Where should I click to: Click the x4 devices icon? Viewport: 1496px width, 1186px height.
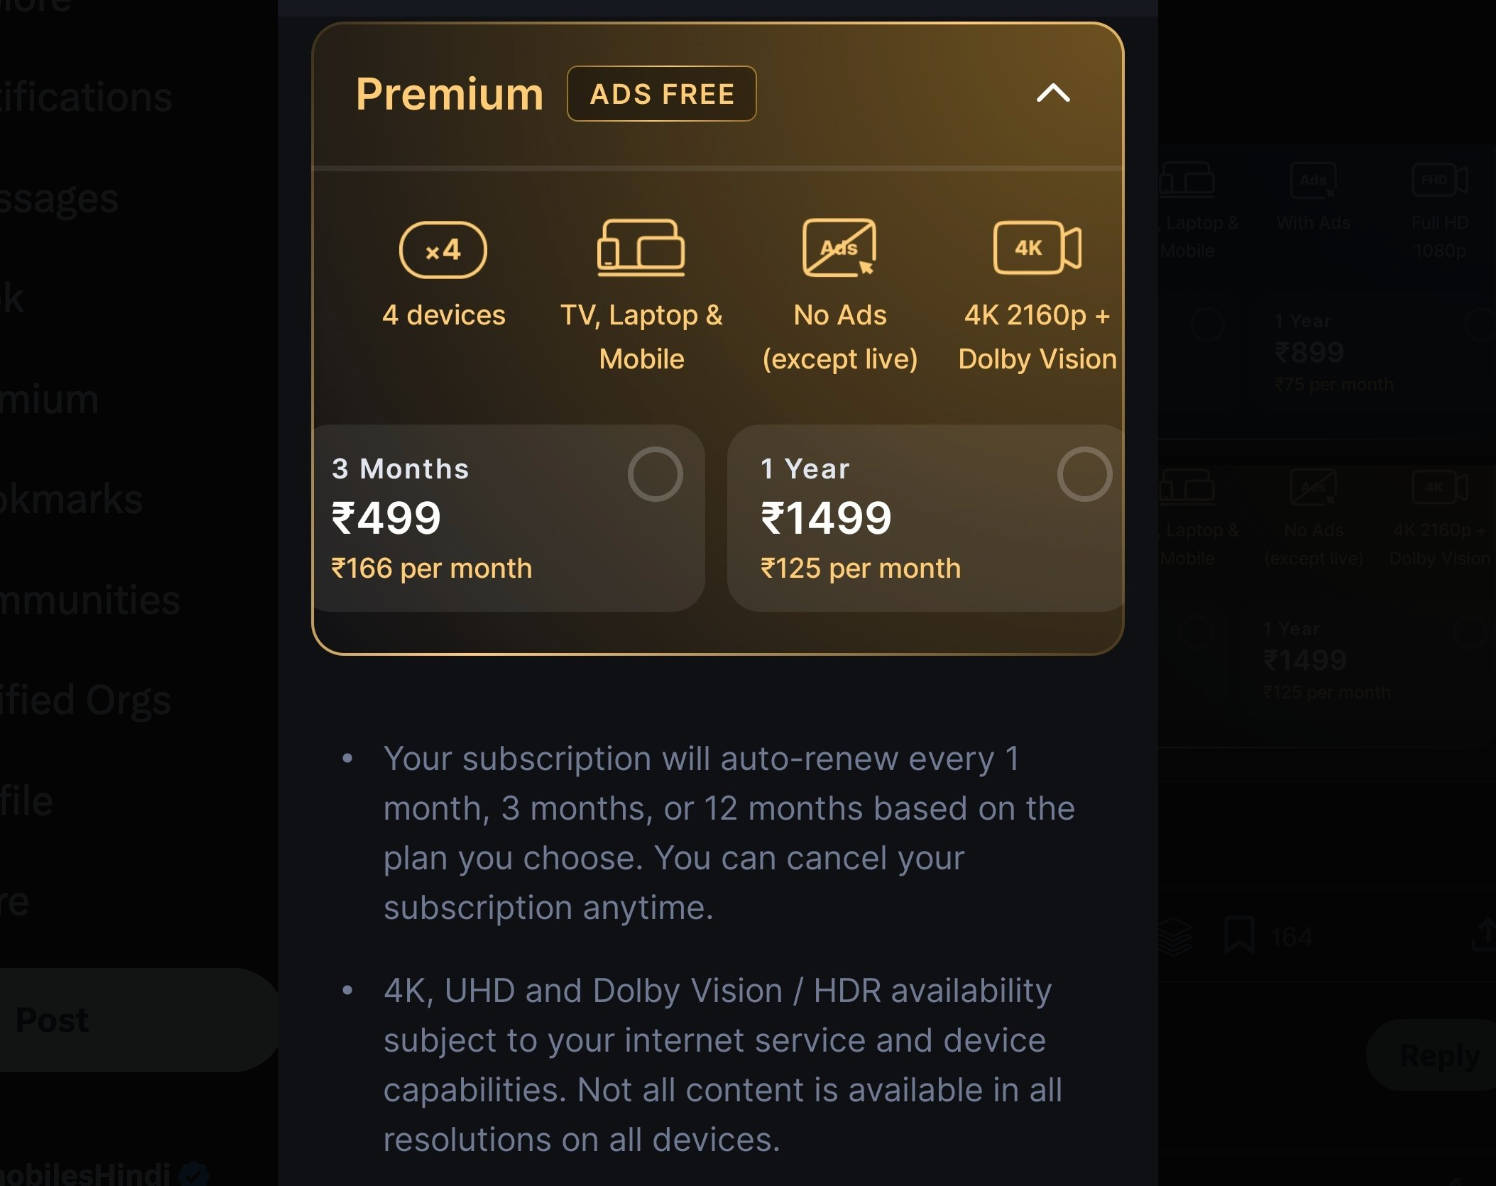[443, 250]
